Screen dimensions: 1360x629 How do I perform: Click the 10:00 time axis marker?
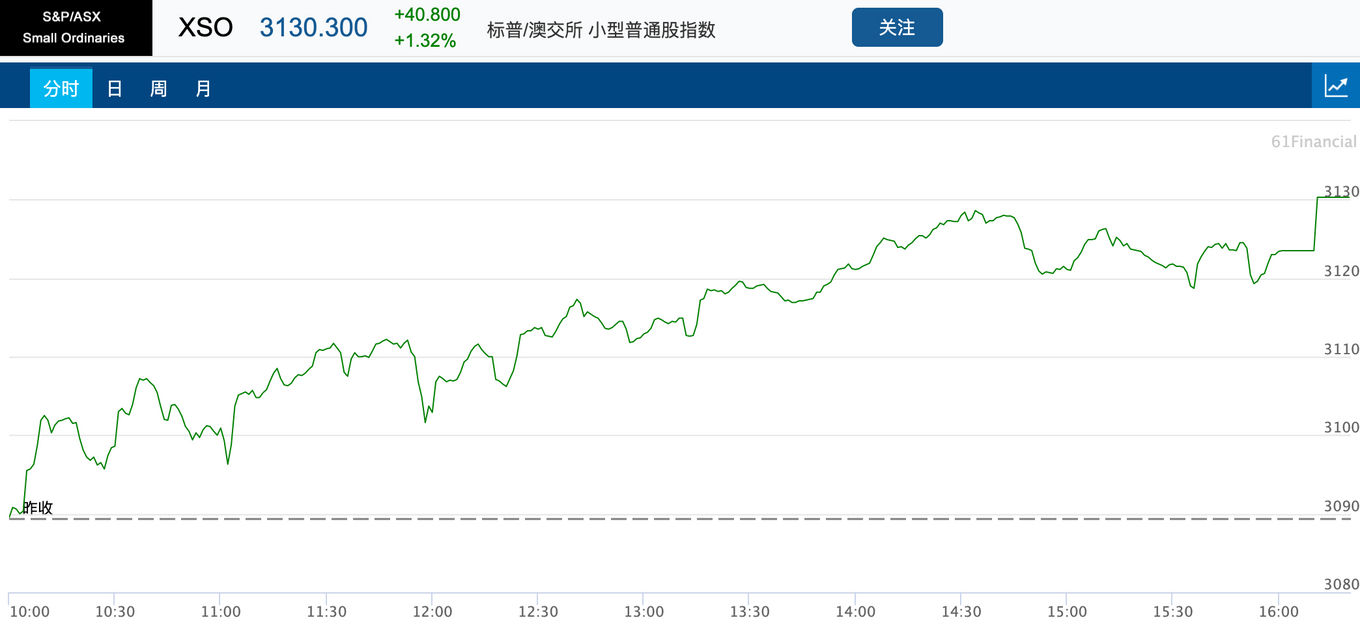point(30,612)
